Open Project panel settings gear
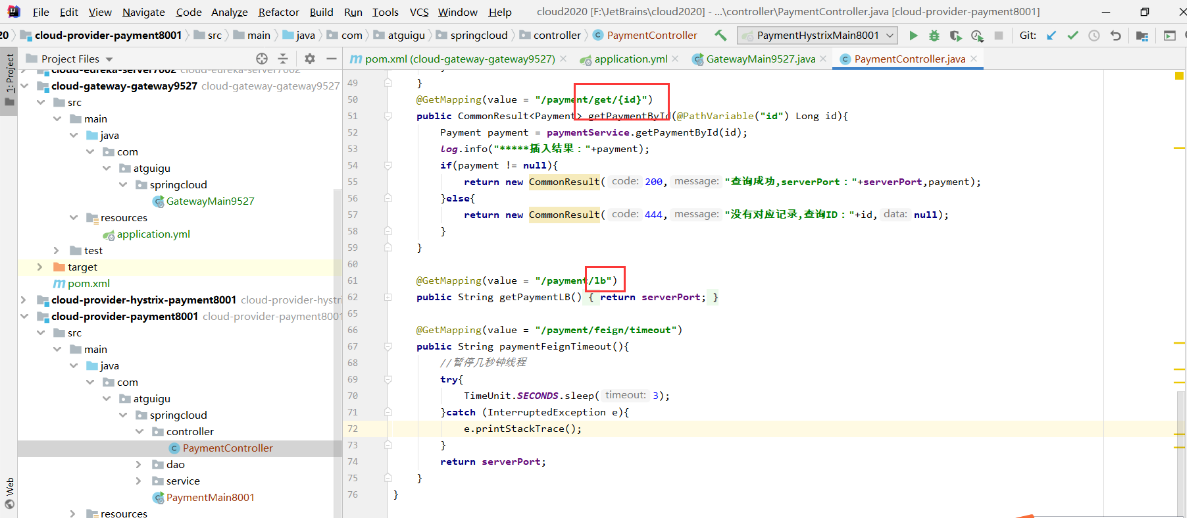Image resolution: width=1187 pixels, height=518 pixels. coord(309,59)
